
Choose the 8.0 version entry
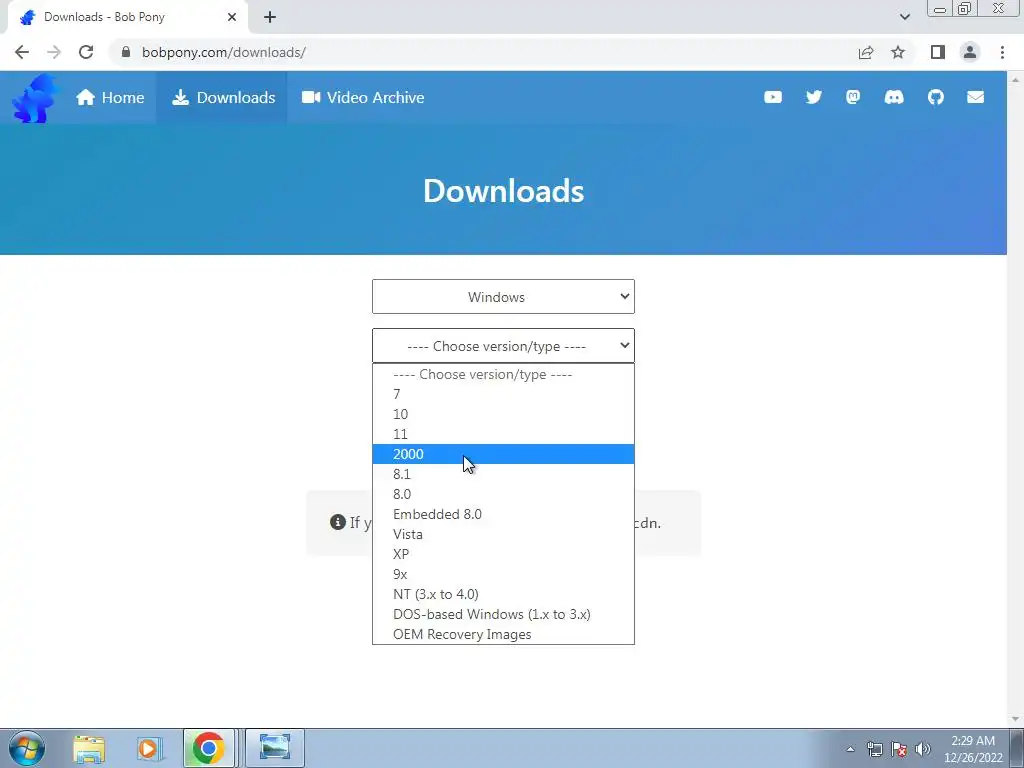click(503, 494)
